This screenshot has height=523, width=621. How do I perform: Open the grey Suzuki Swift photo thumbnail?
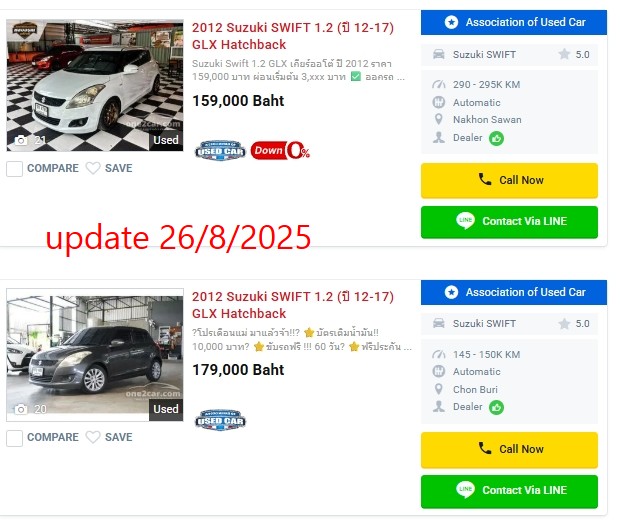[x=95, y=355]
